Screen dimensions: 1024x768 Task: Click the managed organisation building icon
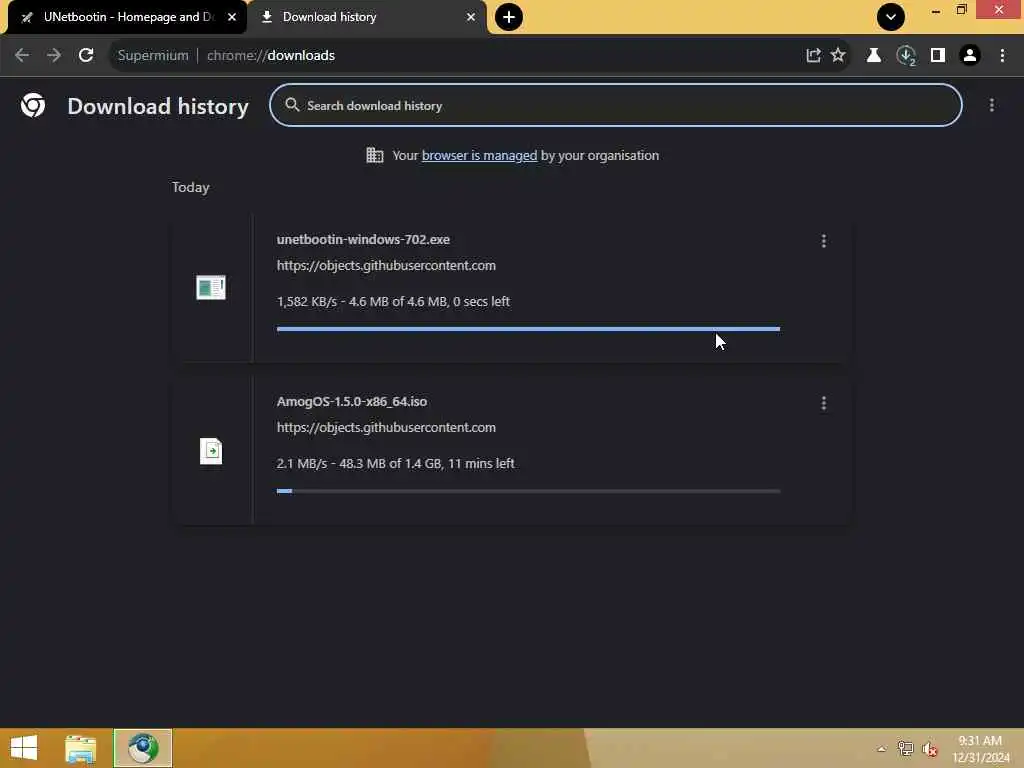pyautogui.click(x=375, y=155)
